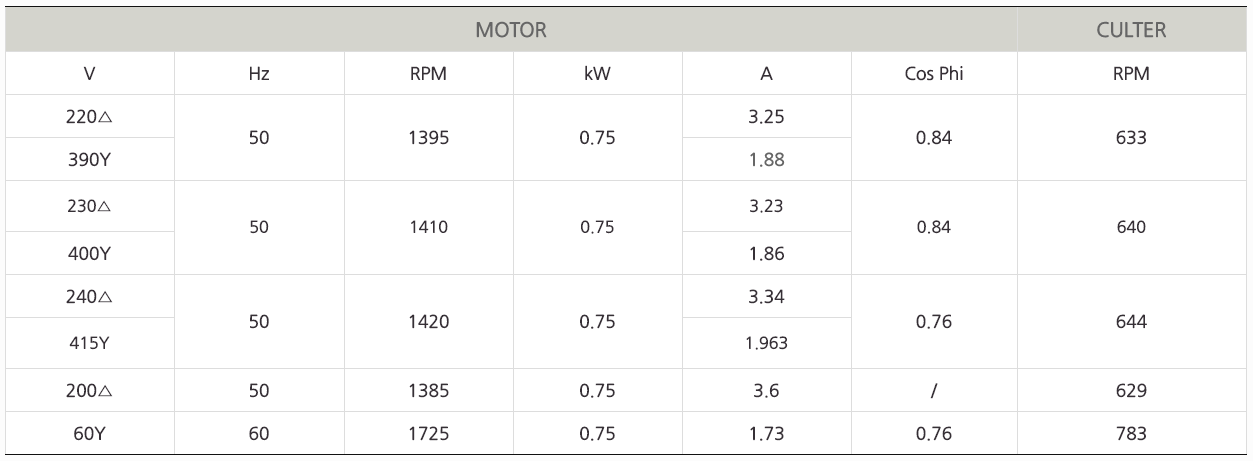This screenshot has width=1253, height=461.
Task: Click the Hz column header
Action: (x=259, y=74)
